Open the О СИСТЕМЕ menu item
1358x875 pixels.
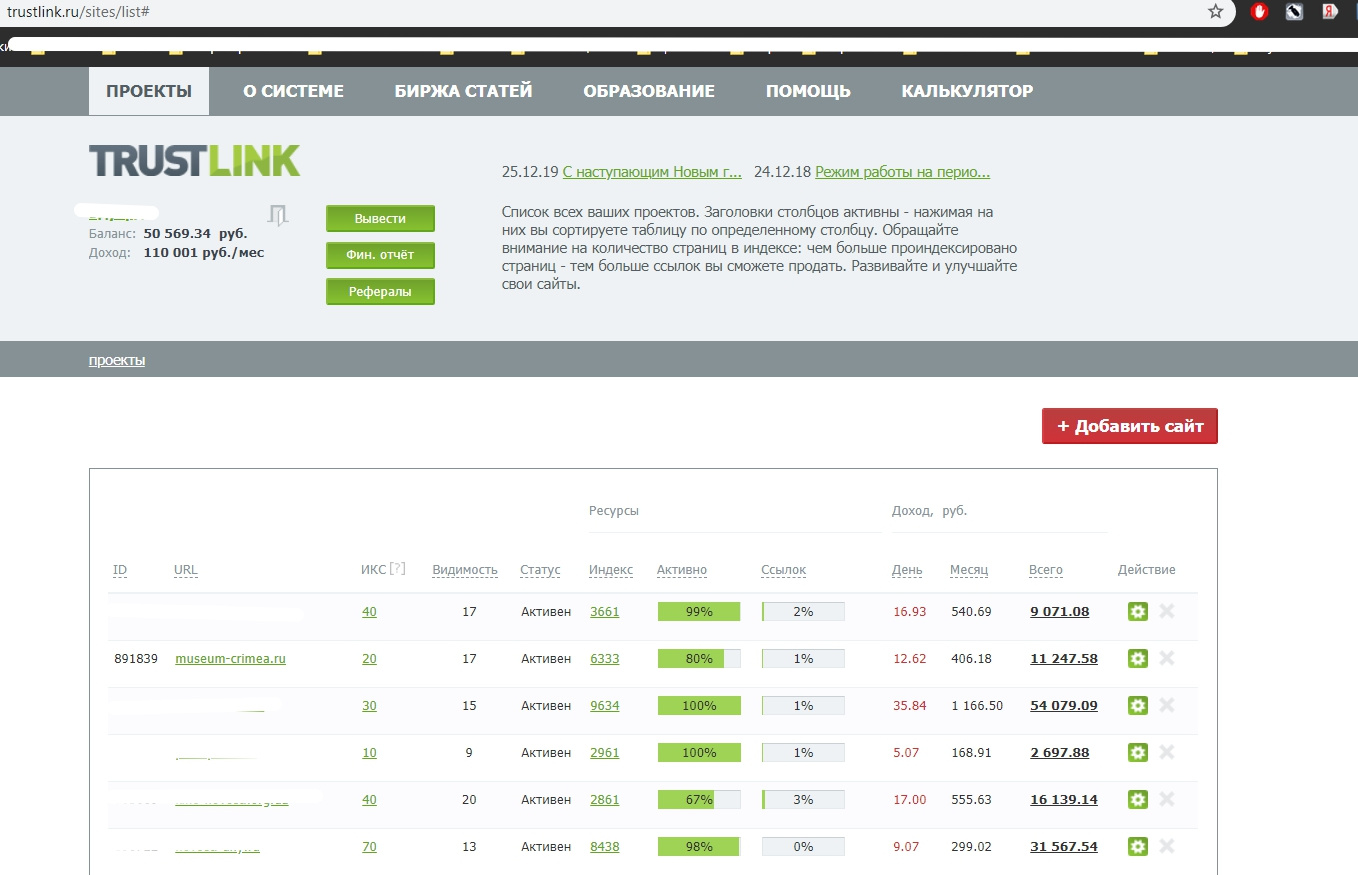tap(293, 91)
